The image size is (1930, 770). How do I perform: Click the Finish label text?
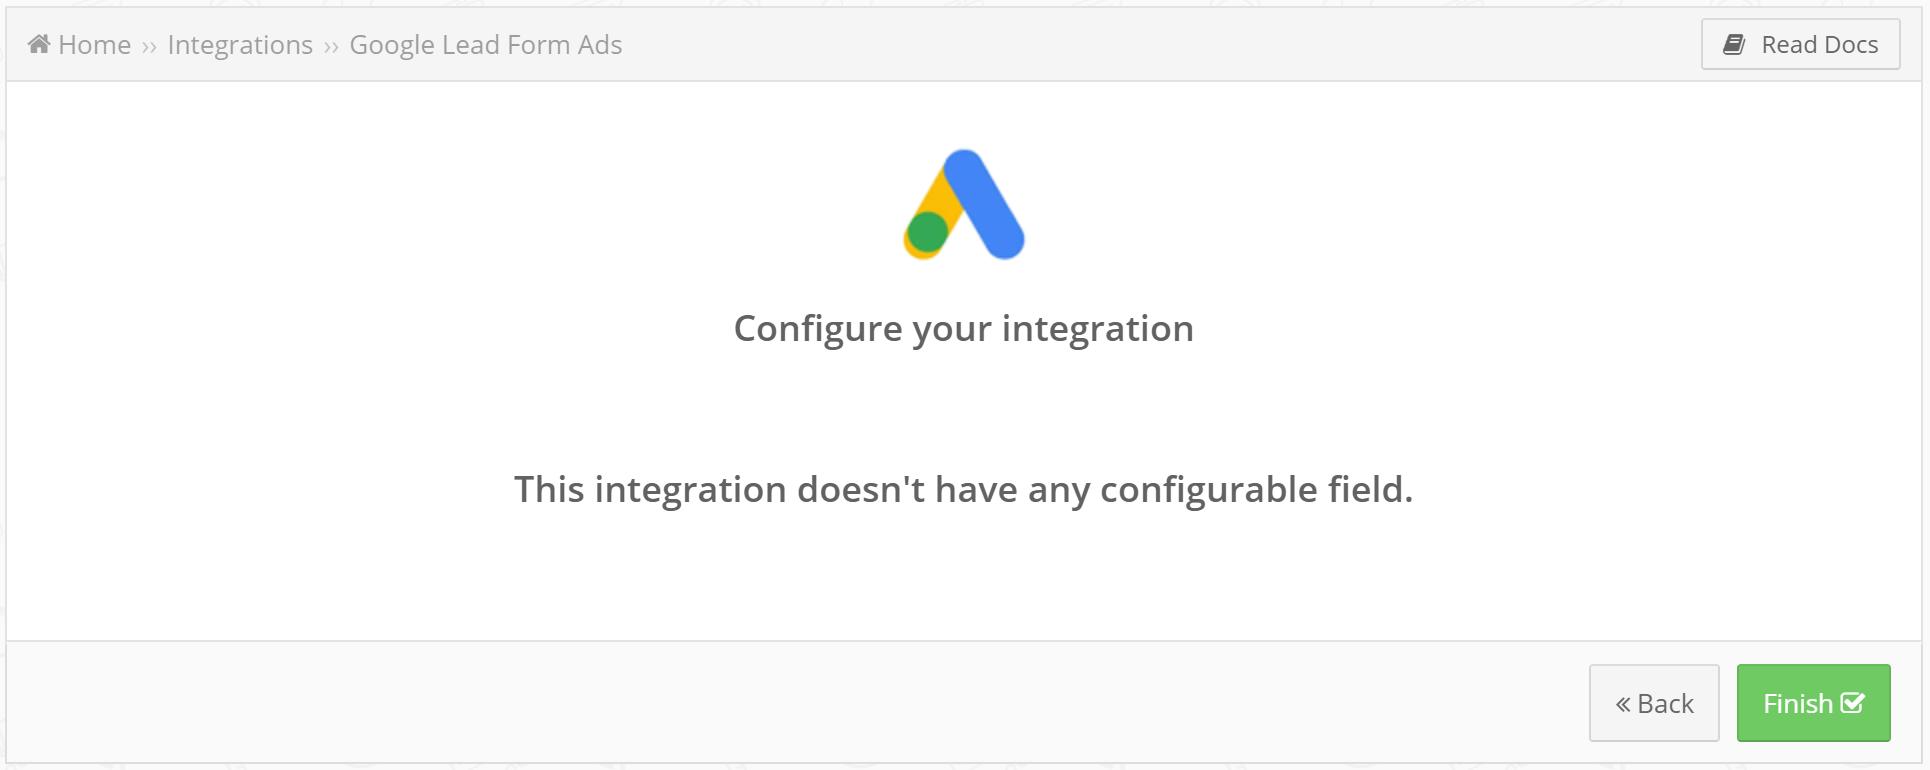tap(1798, 704)
